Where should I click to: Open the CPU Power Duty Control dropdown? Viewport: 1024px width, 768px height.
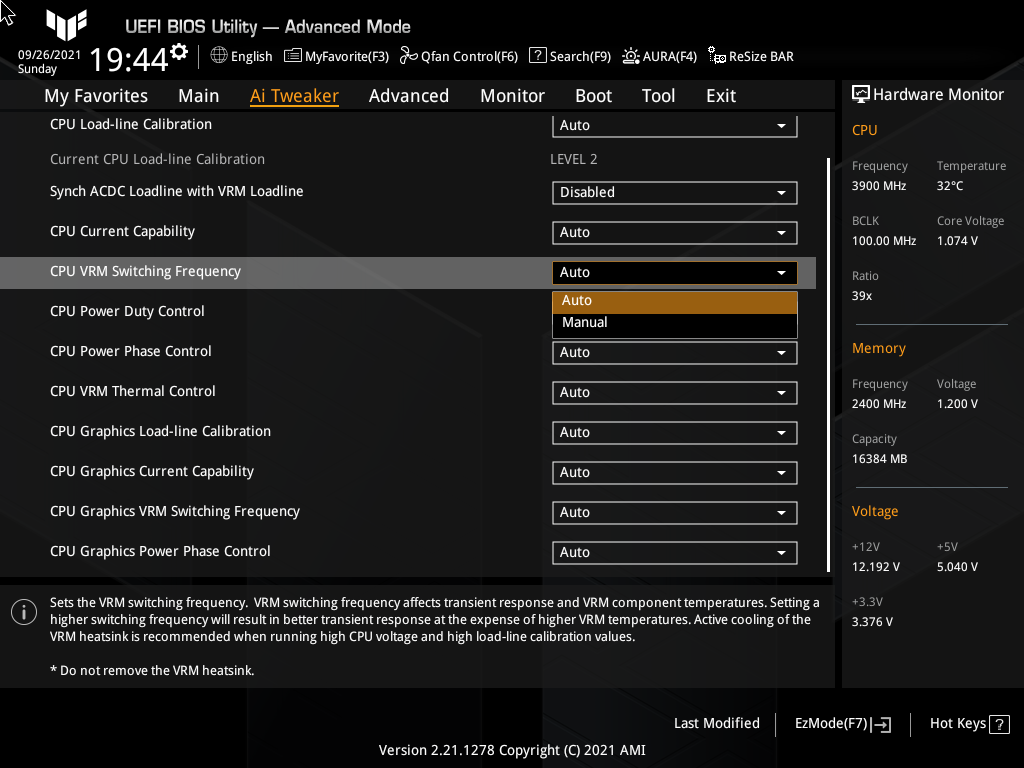[674, 312]
